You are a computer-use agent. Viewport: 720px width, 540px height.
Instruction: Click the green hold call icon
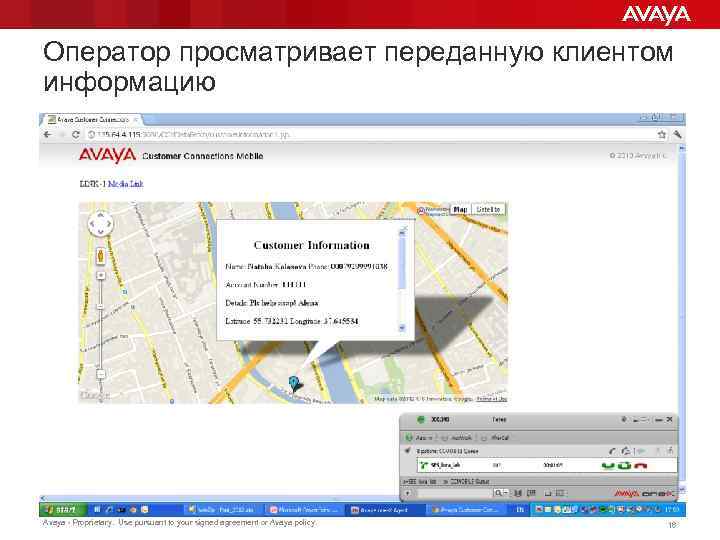click(624, 466)
